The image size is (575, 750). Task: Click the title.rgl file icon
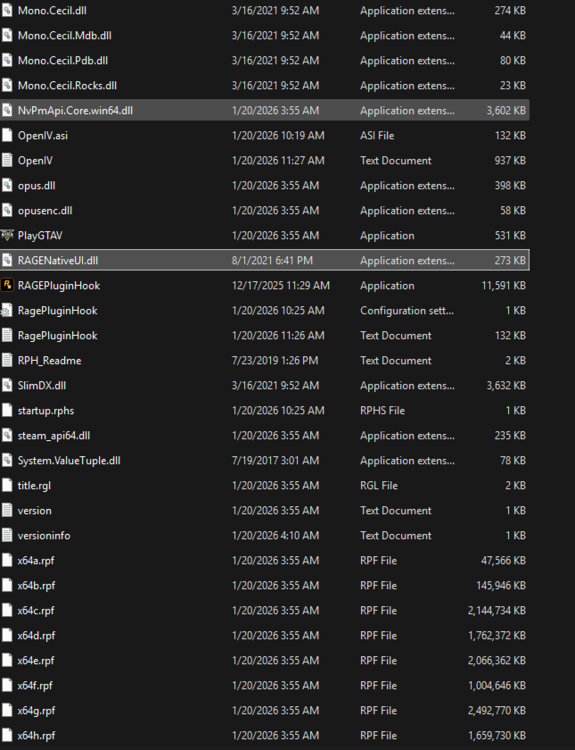pos(7,485)
